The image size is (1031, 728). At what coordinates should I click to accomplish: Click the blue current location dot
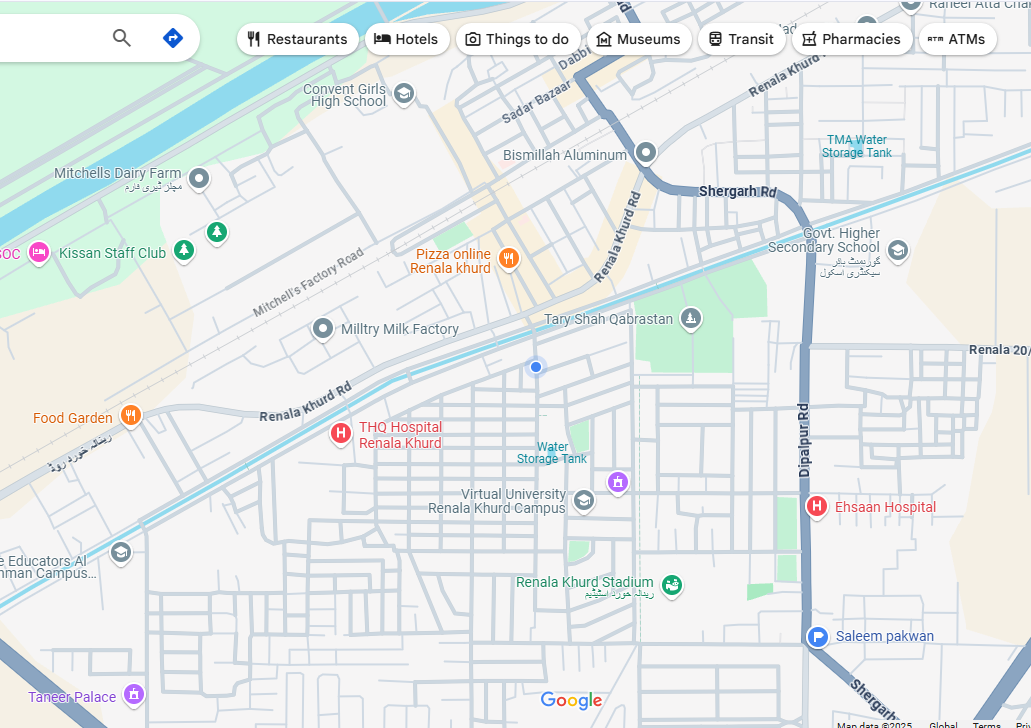(536, 367)
